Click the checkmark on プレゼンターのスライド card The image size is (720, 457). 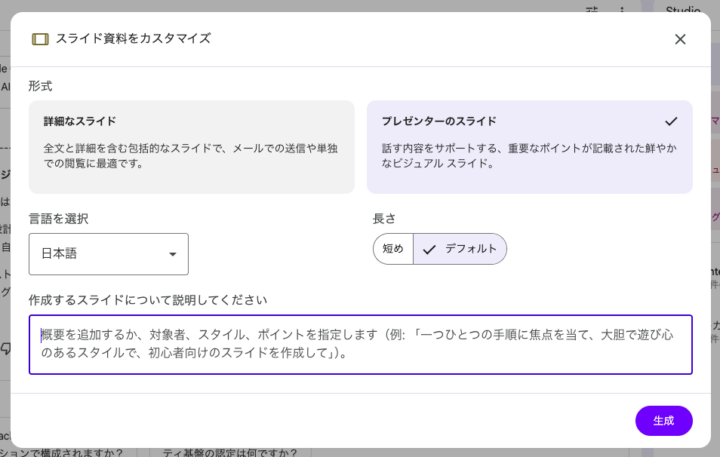[671, 121]
